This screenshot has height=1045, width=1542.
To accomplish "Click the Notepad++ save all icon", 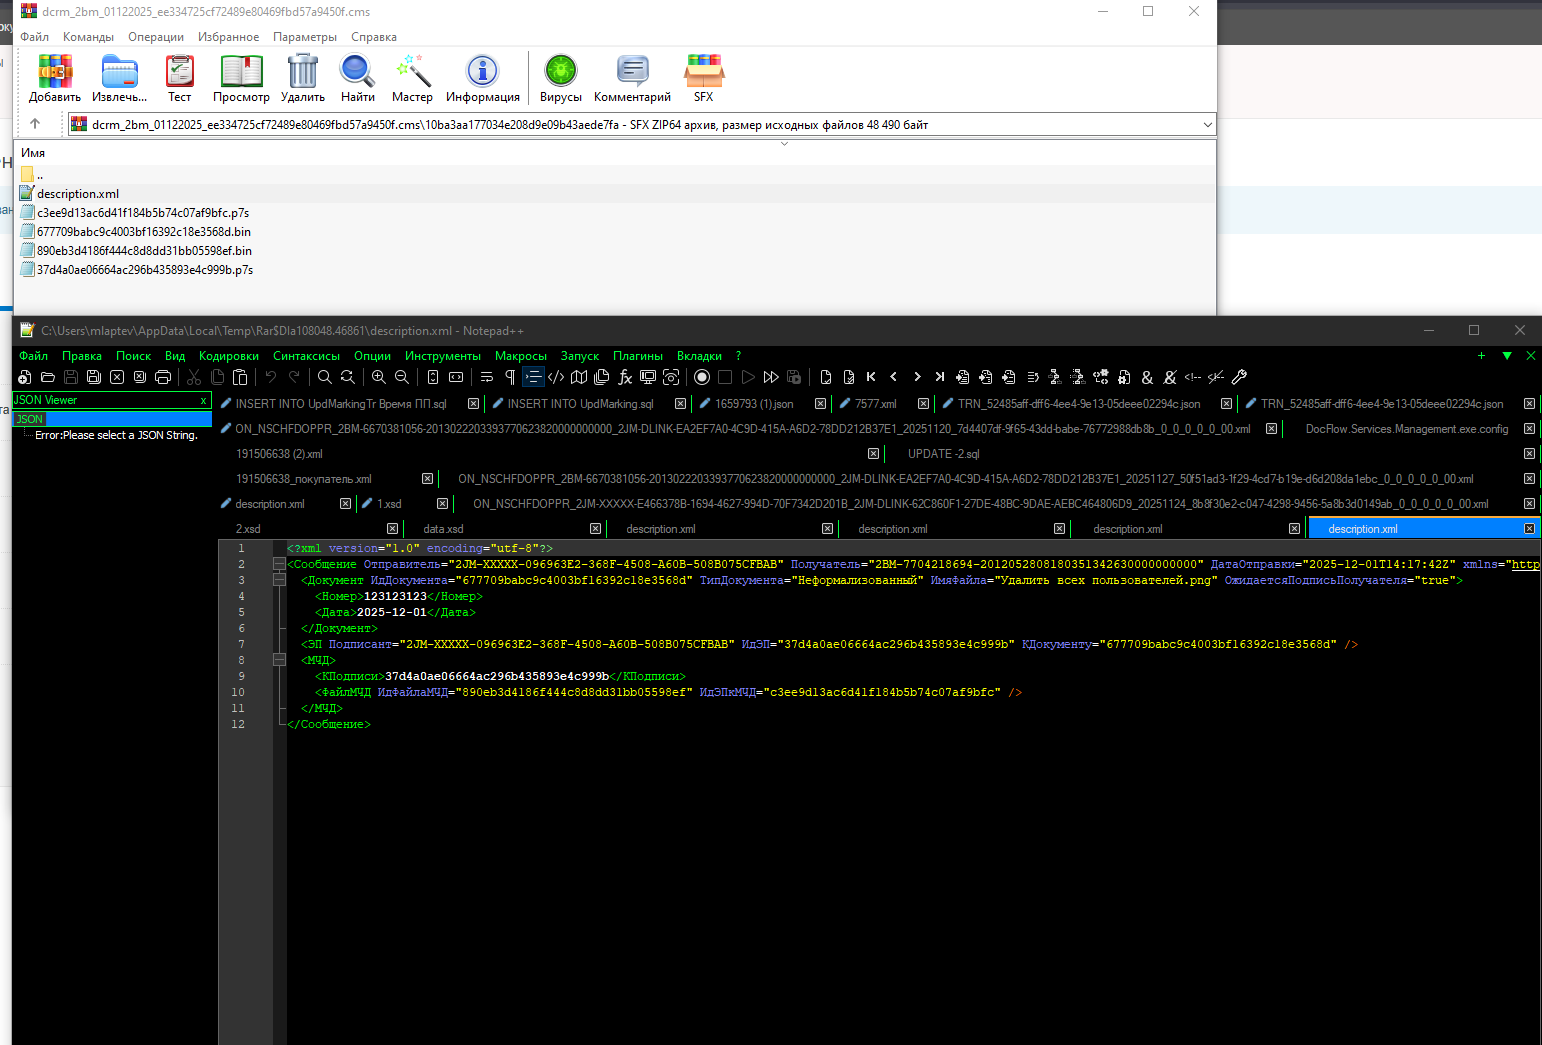I will click(93, 377).
